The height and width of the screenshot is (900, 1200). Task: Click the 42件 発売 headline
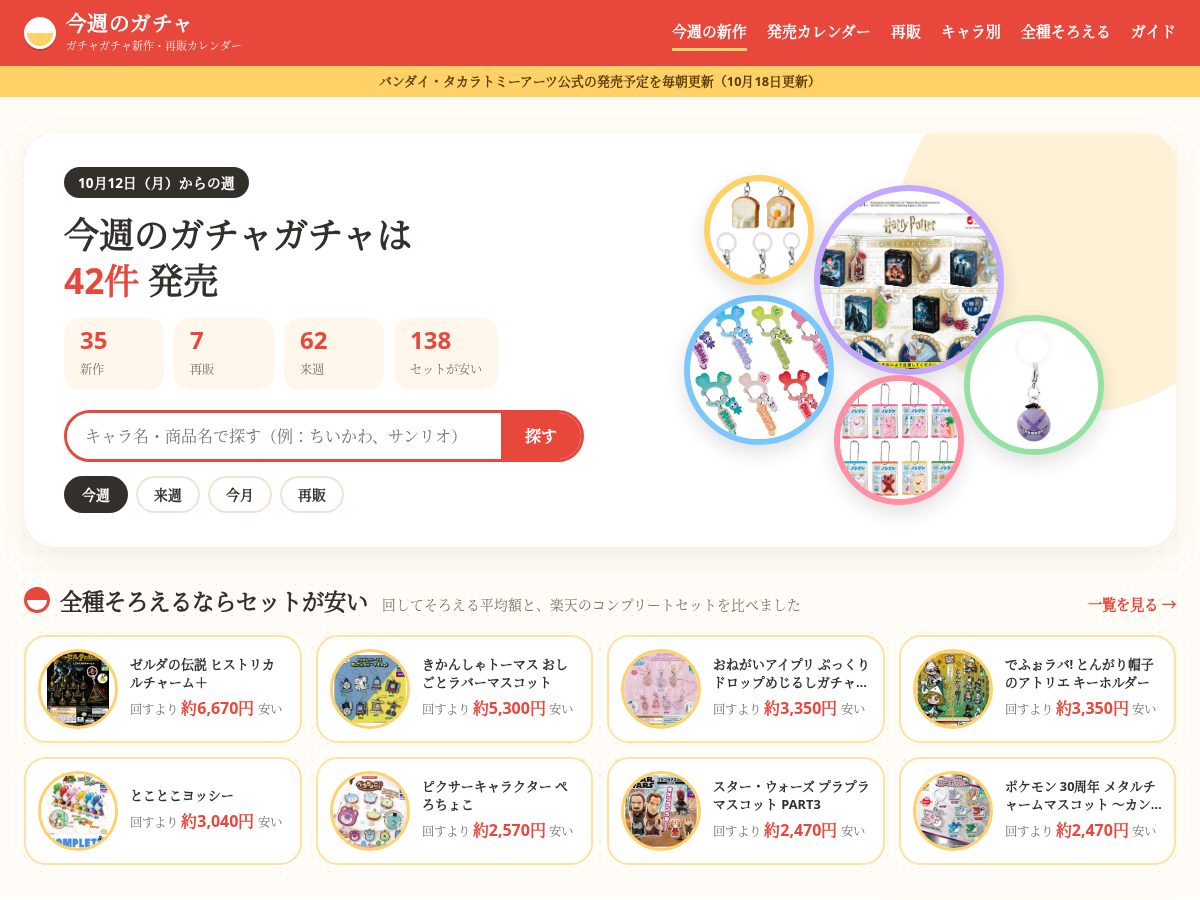coord(141,281)
